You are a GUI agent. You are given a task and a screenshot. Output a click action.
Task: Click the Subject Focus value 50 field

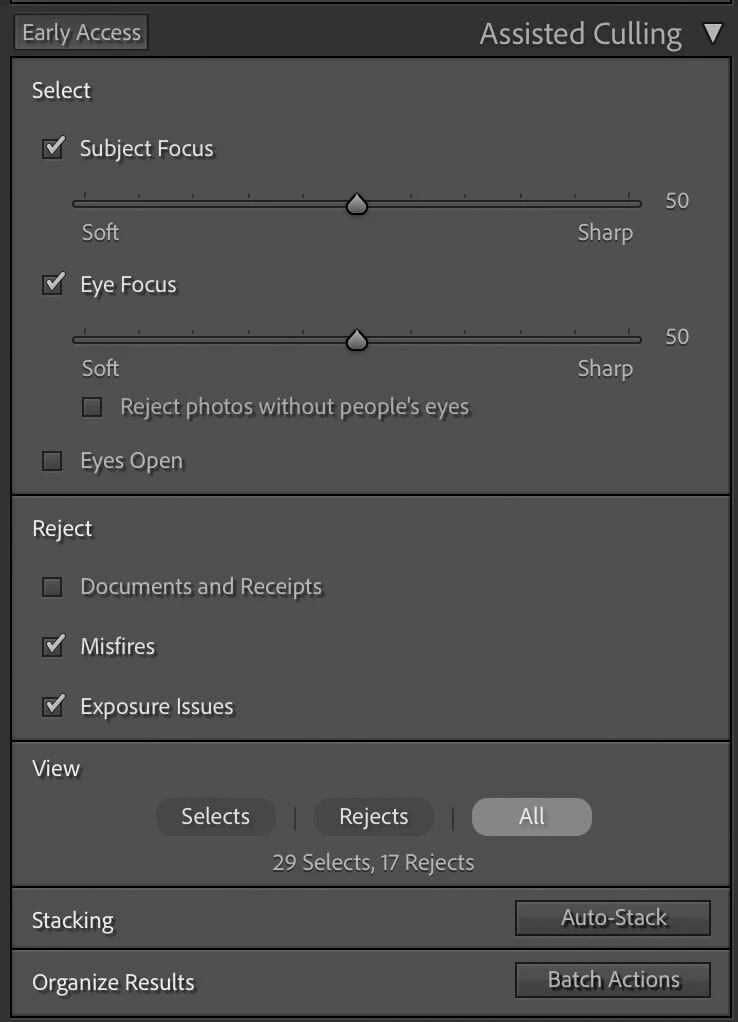[677, 201]
